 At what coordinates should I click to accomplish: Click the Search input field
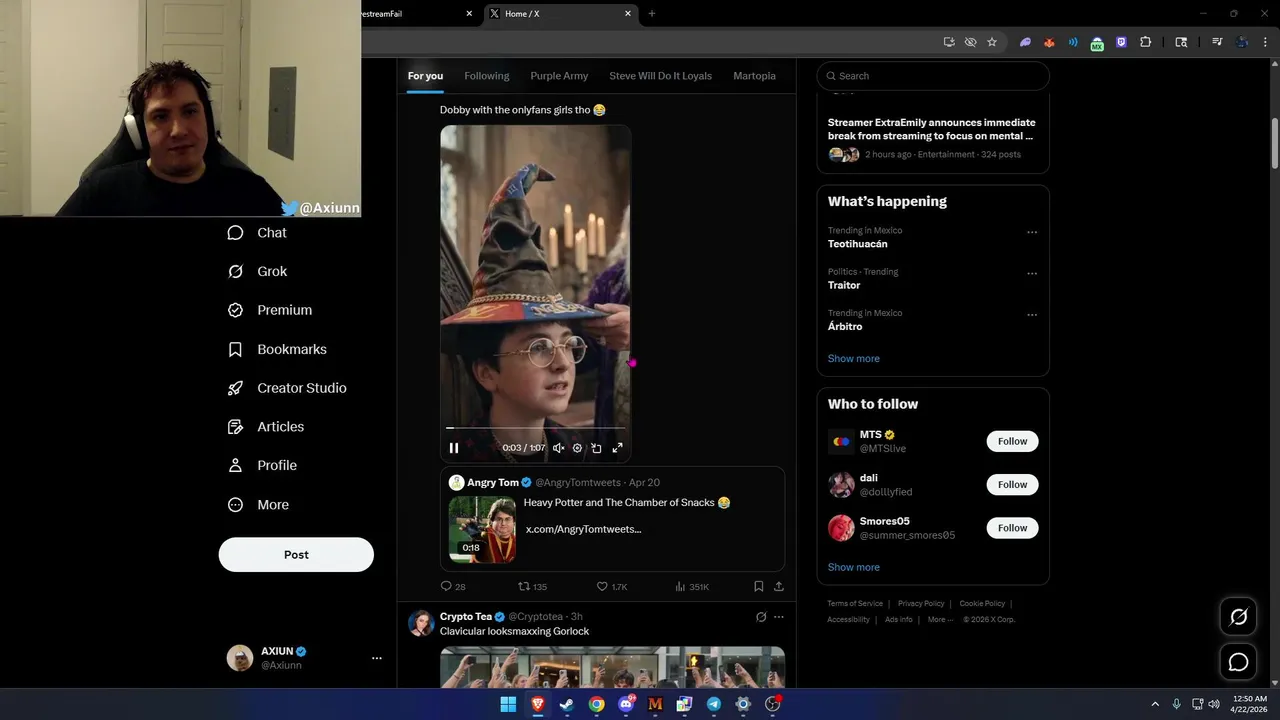(x=933, y=76)
